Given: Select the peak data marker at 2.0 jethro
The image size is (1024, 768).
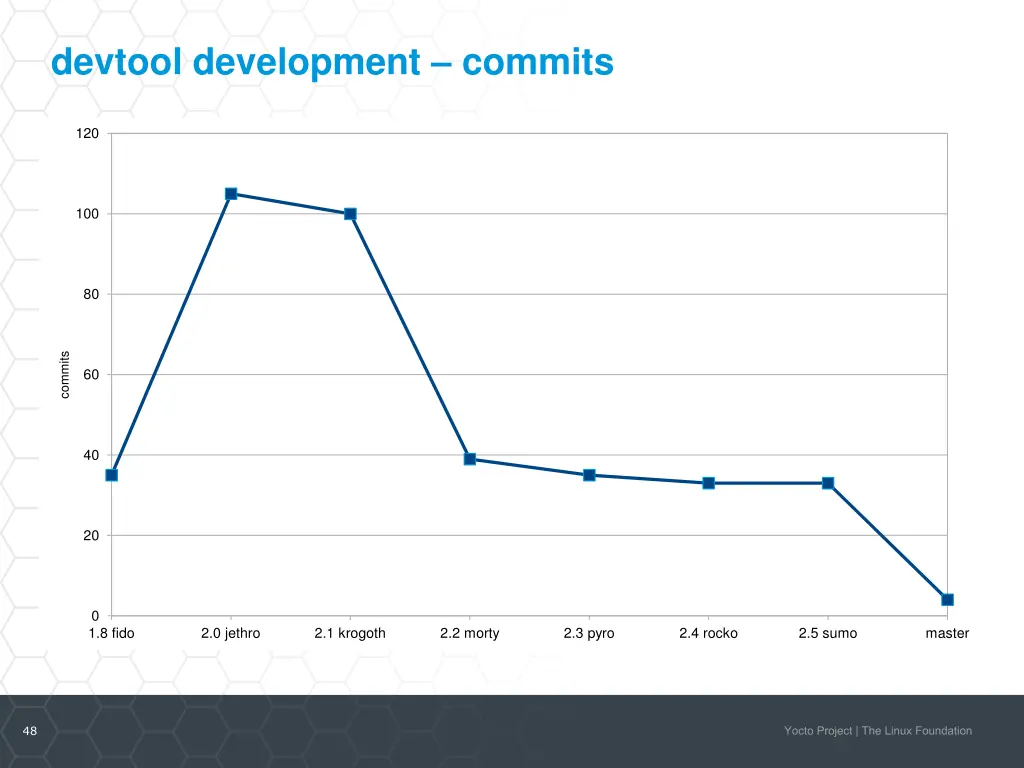Looking at the screenshot, I should pyautogui.click(x=231, y=194).
